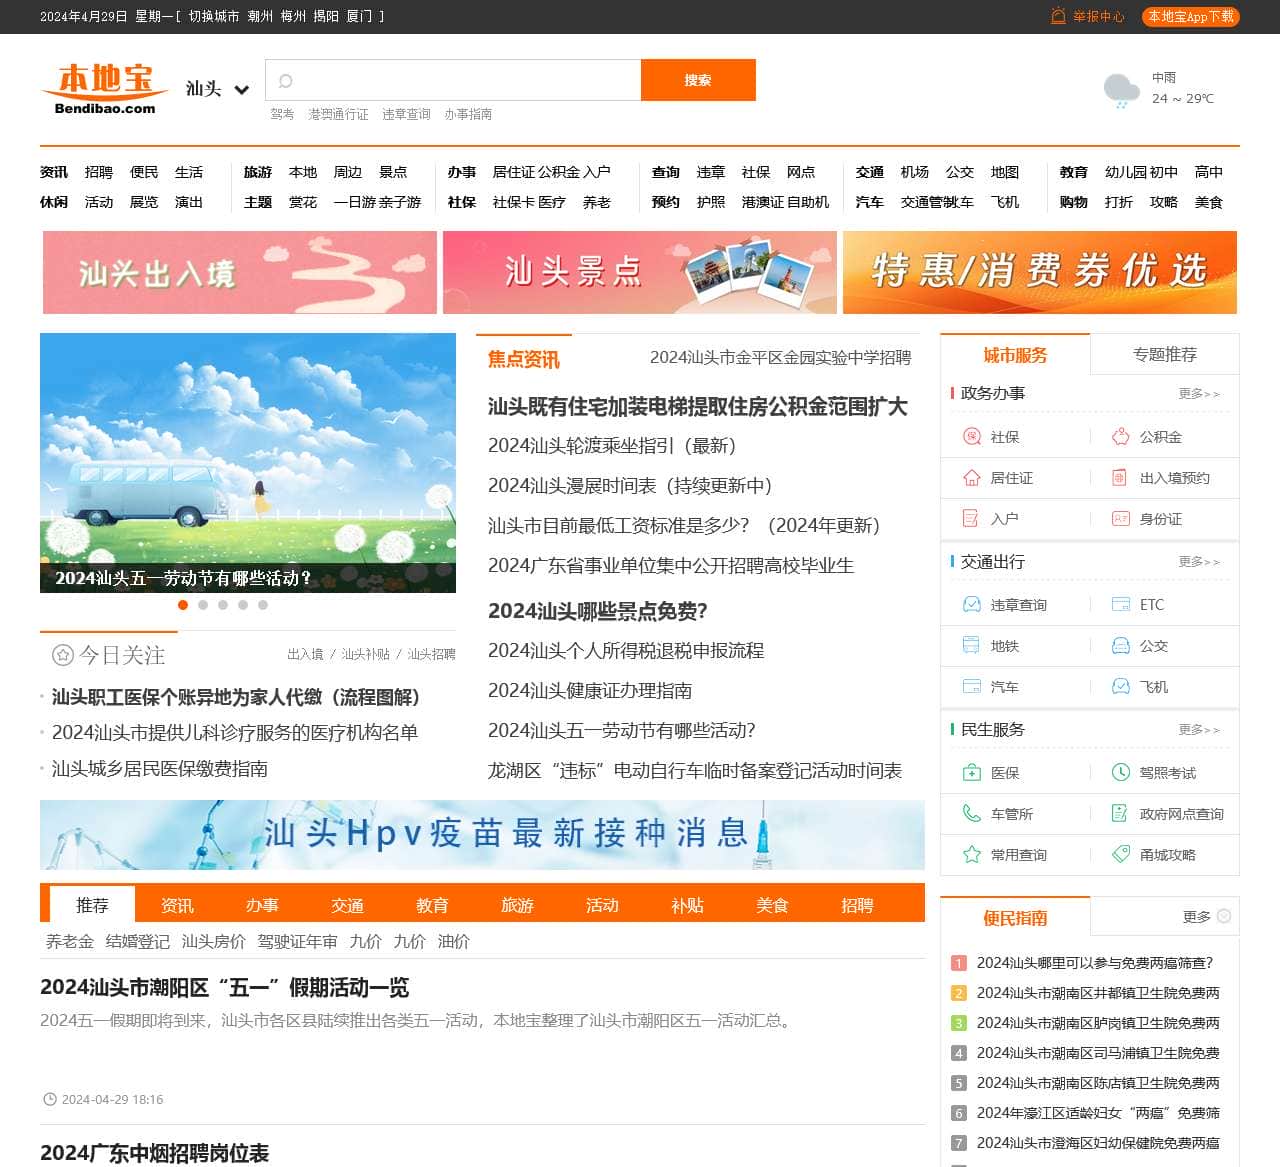Image resolution: width=1280 pixels, height=1167 pixels.
Task: Open the 汕头景点 banner image
Action: [640, 273]
